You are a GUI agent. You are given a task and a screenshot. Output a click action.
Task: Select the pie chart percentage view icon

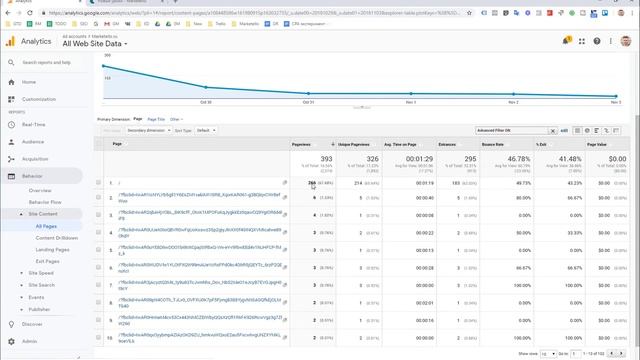tap(587, 131)
